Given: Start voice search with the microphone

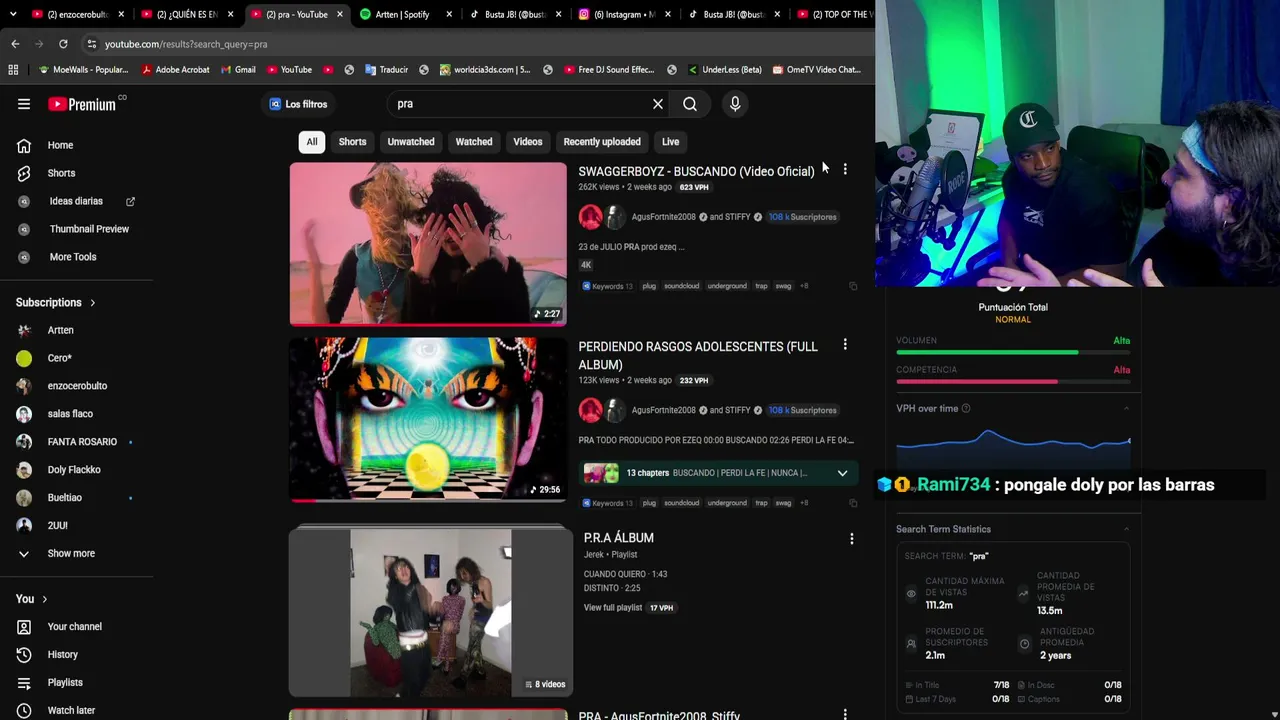Looking at the screenshot, I should pos(735,104).
